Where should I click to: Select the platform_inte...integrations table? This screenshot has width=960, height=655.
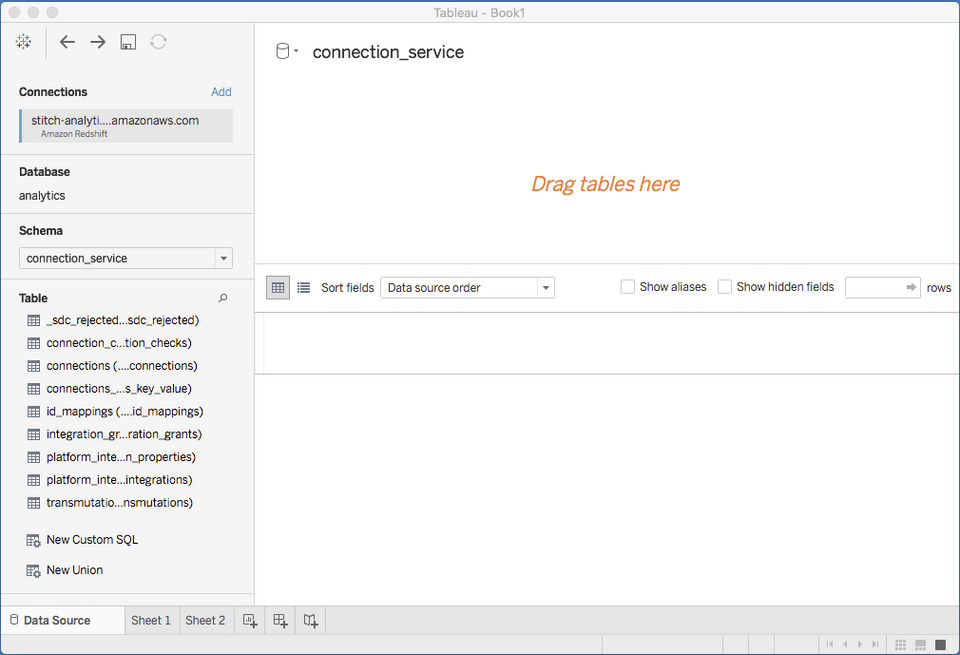119,480
